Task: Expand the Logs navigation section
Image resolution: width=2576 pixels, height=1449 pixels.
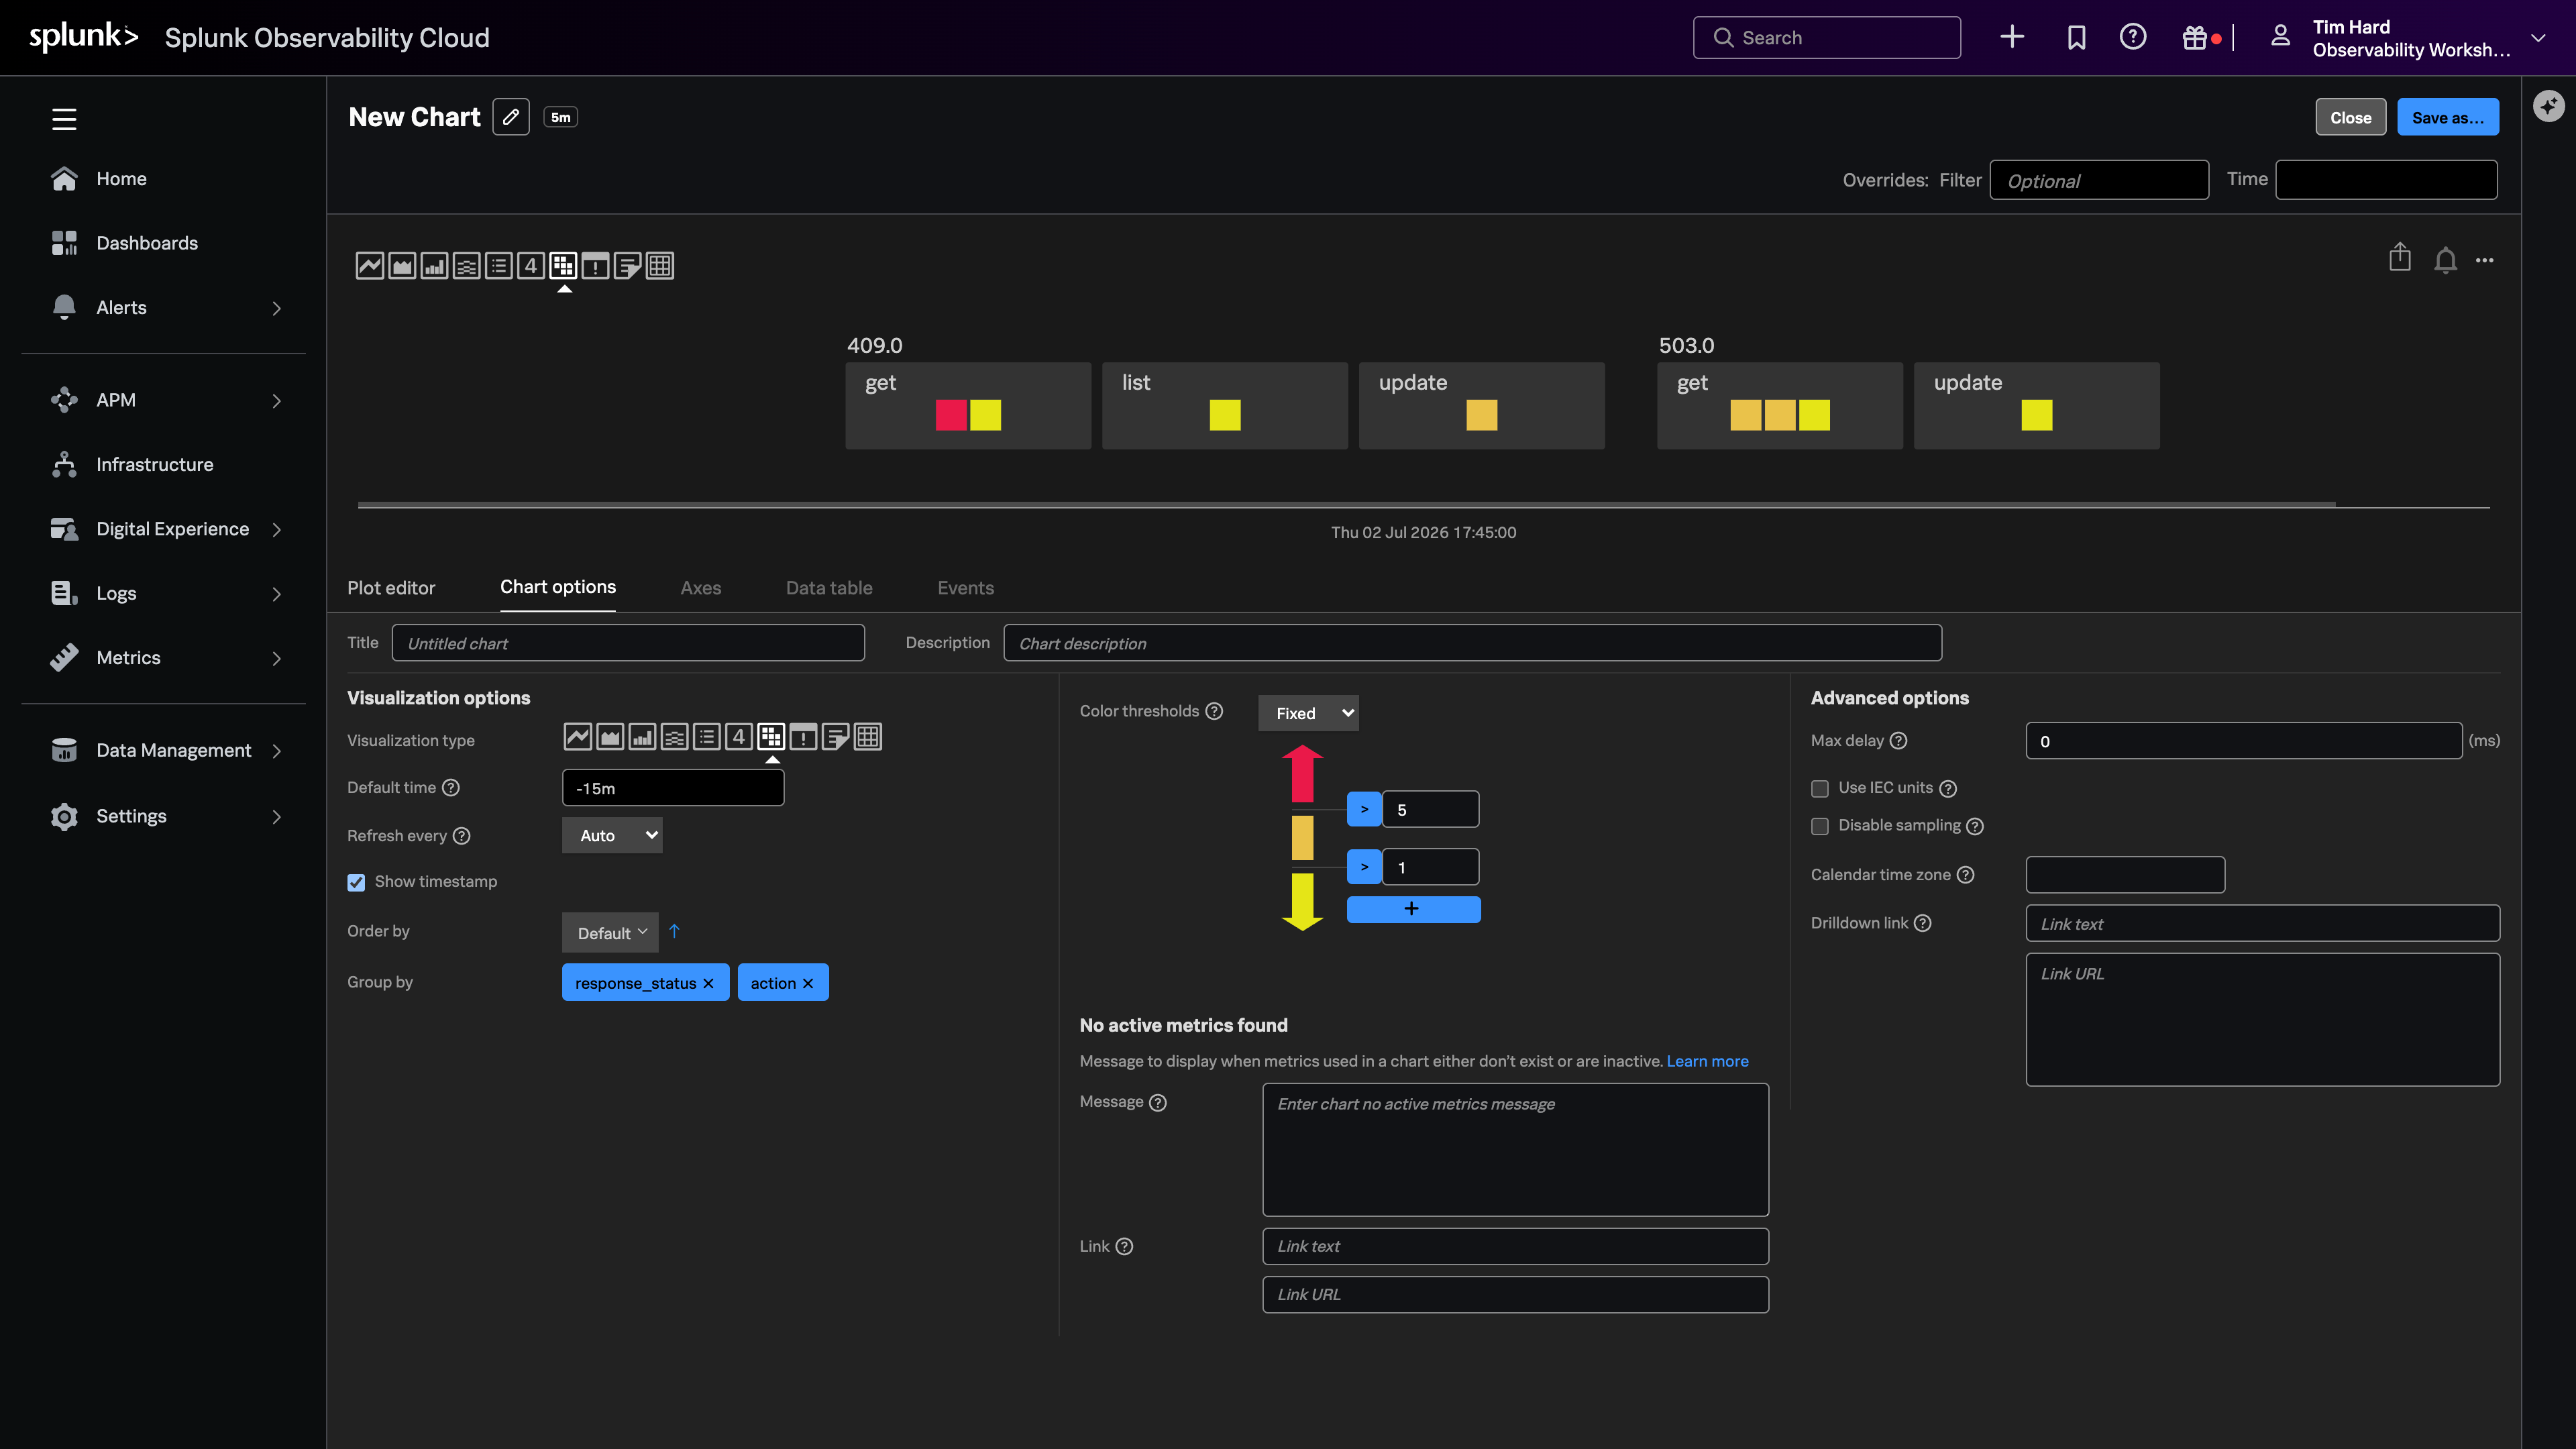Action: (x=277, y=594)
